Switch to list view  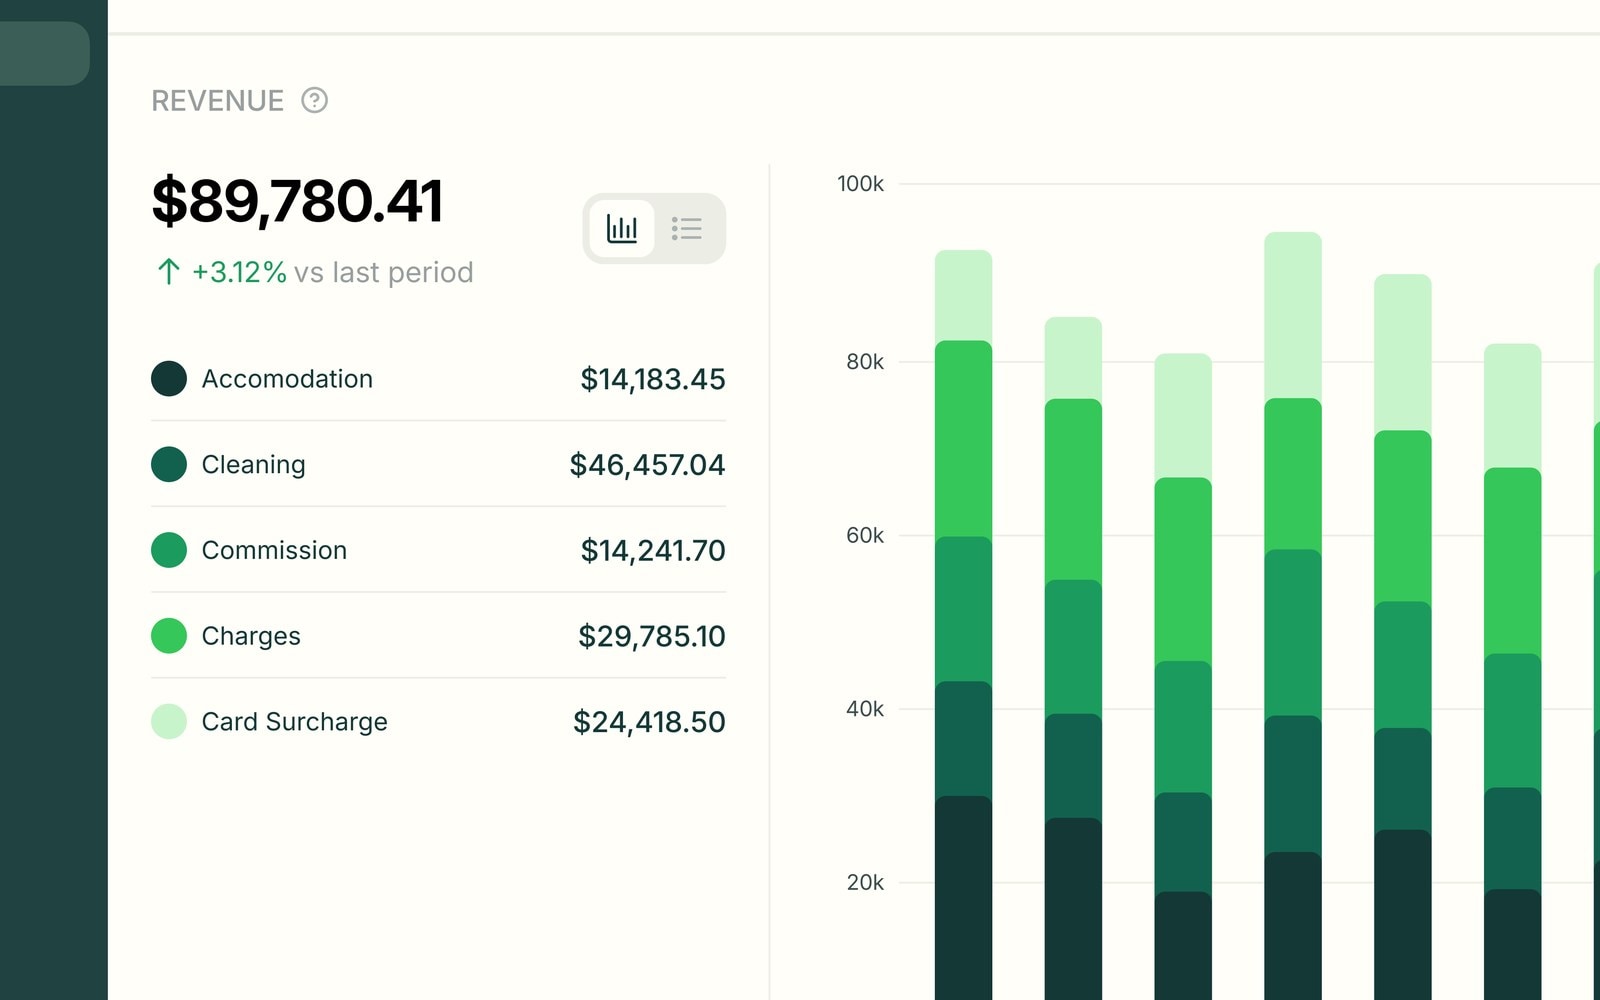pyautogui.click(x=687, y=228)
